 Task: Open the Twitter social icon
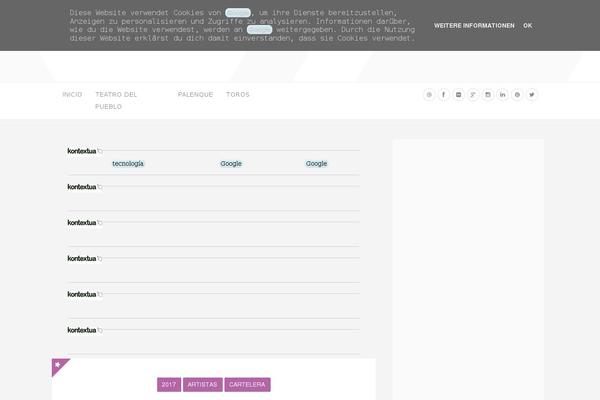(532, 95)
